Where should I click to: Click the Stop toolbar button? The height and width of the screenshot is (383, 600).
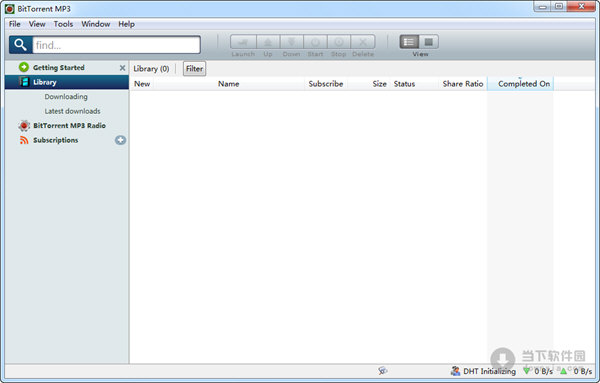point(339,42)
